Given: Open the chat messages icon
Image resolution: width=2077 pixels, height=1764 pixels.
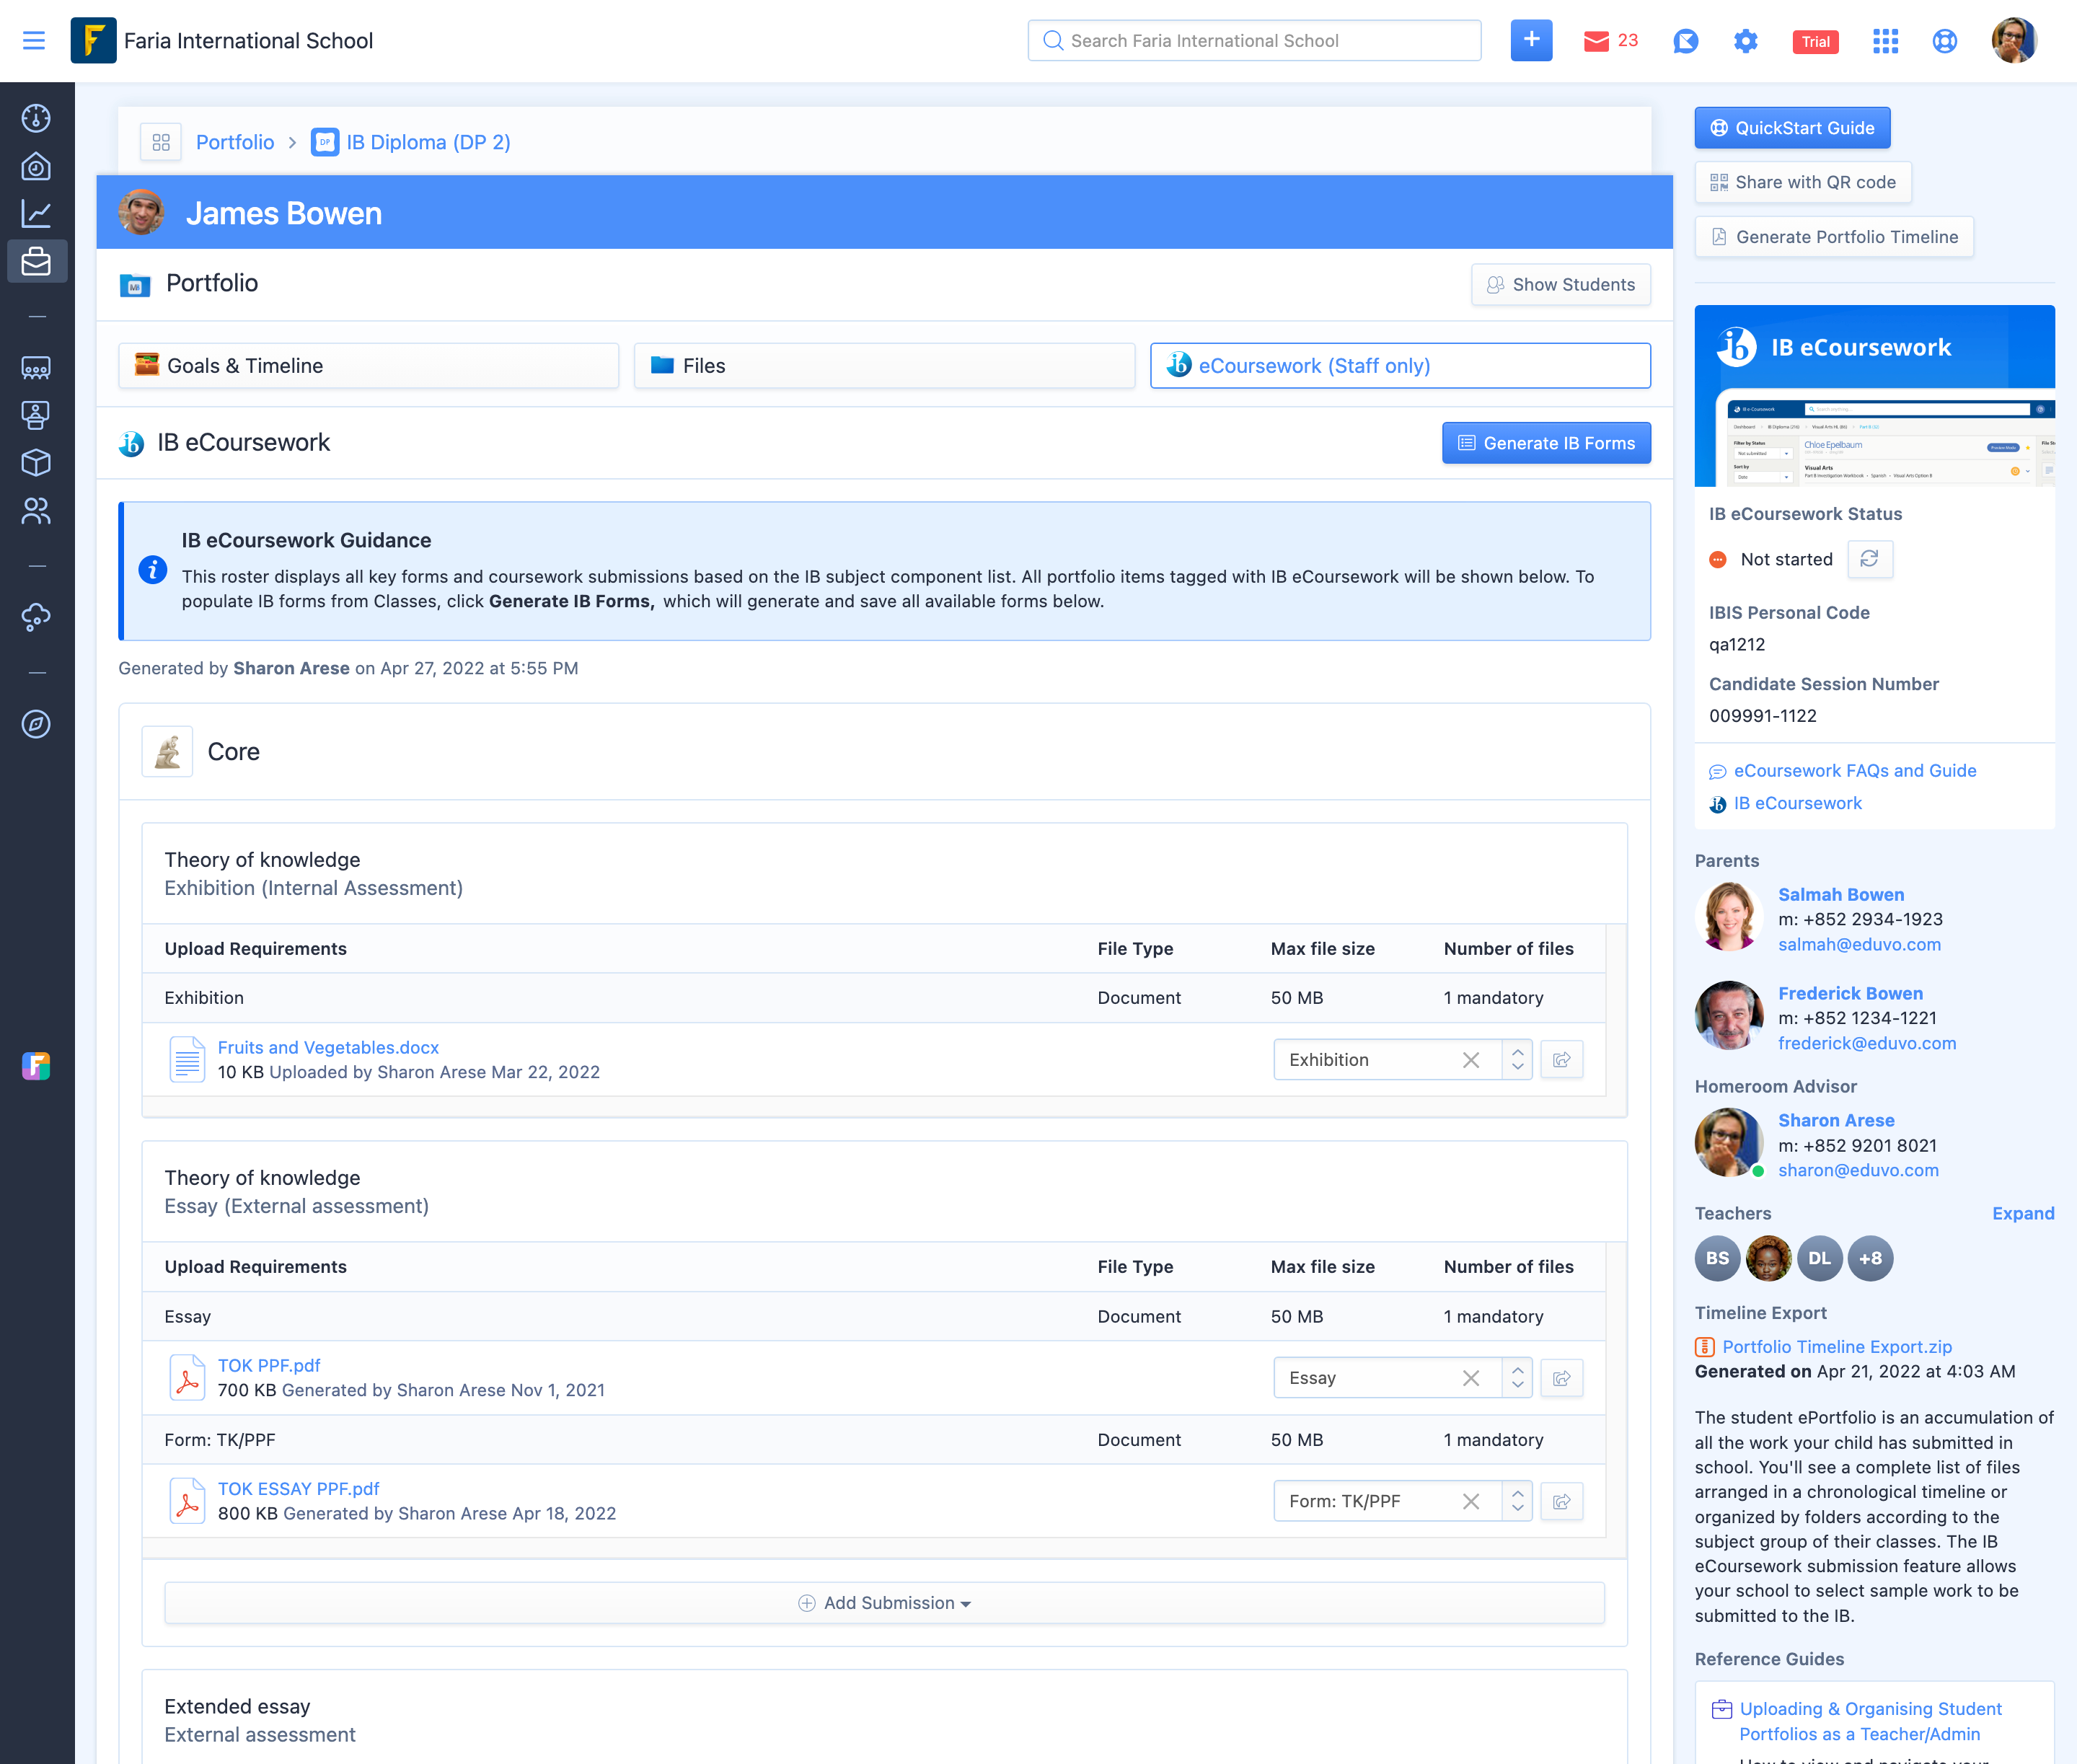Looking at the screenshot, I should click(1685, 41).
